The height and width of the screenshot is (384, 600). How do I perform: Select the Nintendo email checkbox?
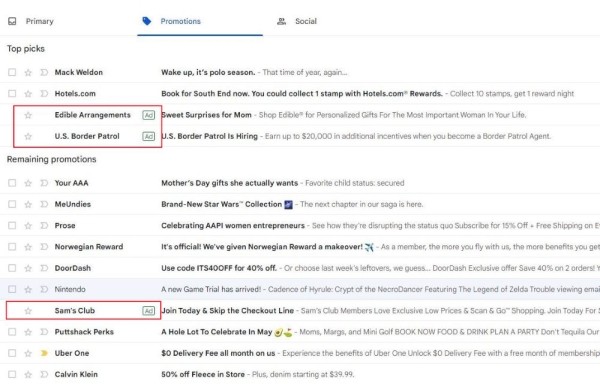coord(12,290)
